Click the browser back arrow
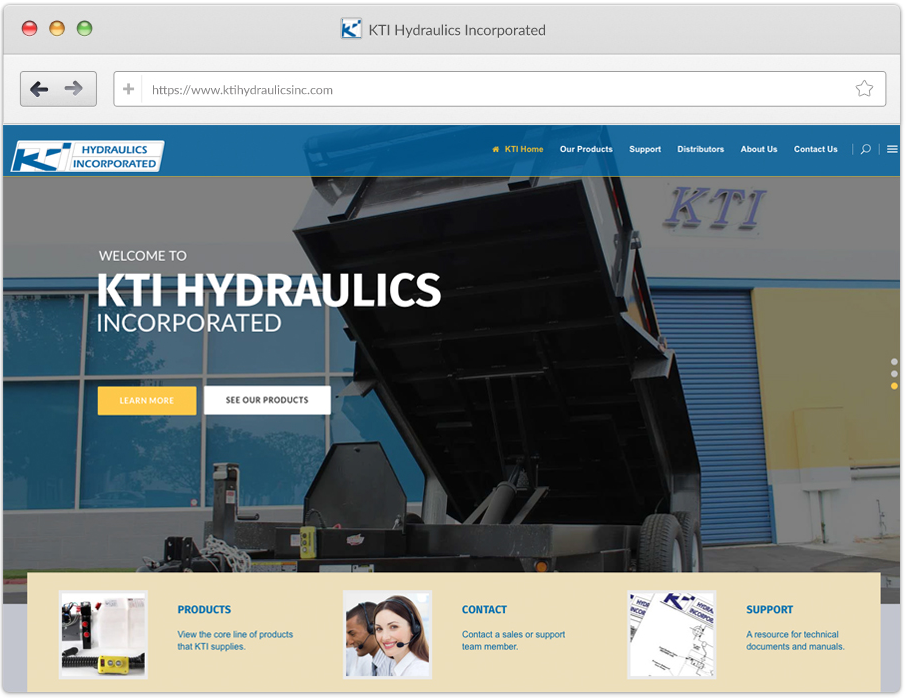The image size is (906, 698). [x=39, y=89]
